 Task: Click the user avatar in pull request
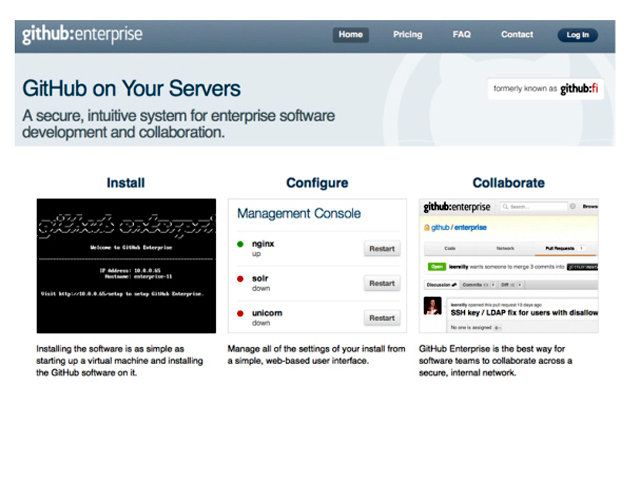(x=433, y=306)
